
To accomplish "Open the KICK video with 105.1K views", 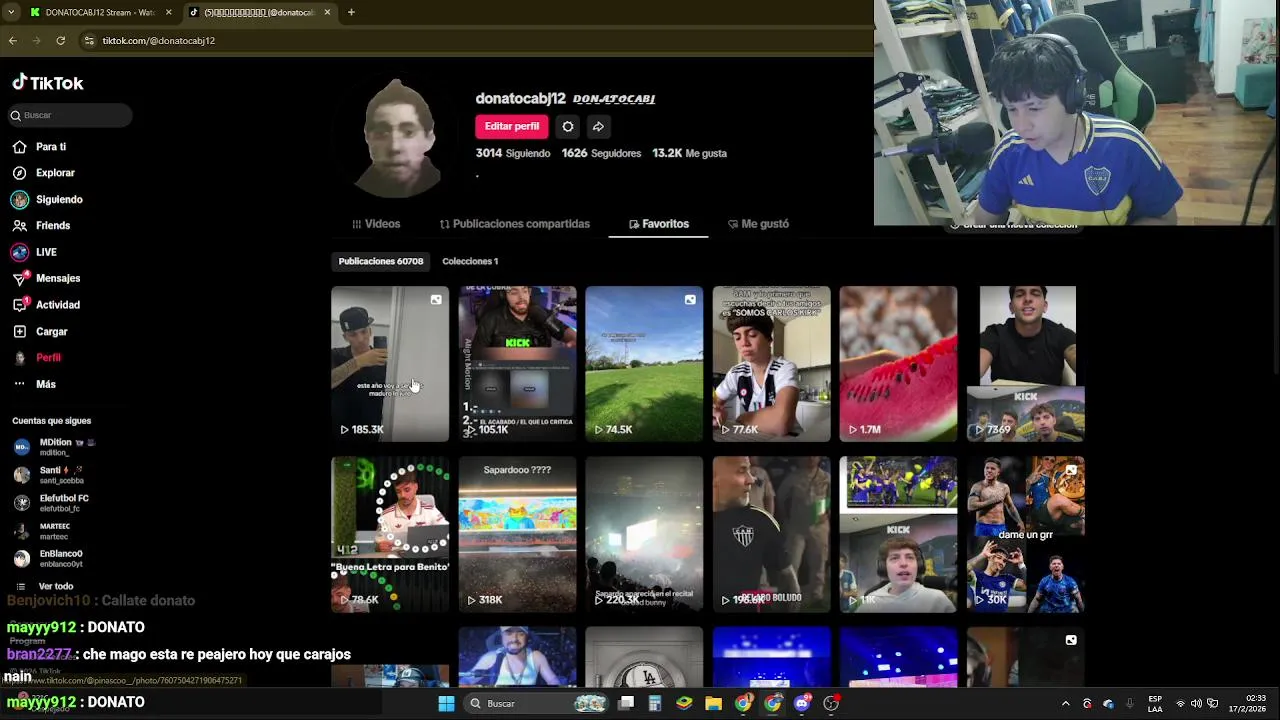I will (x=517, y=363).
